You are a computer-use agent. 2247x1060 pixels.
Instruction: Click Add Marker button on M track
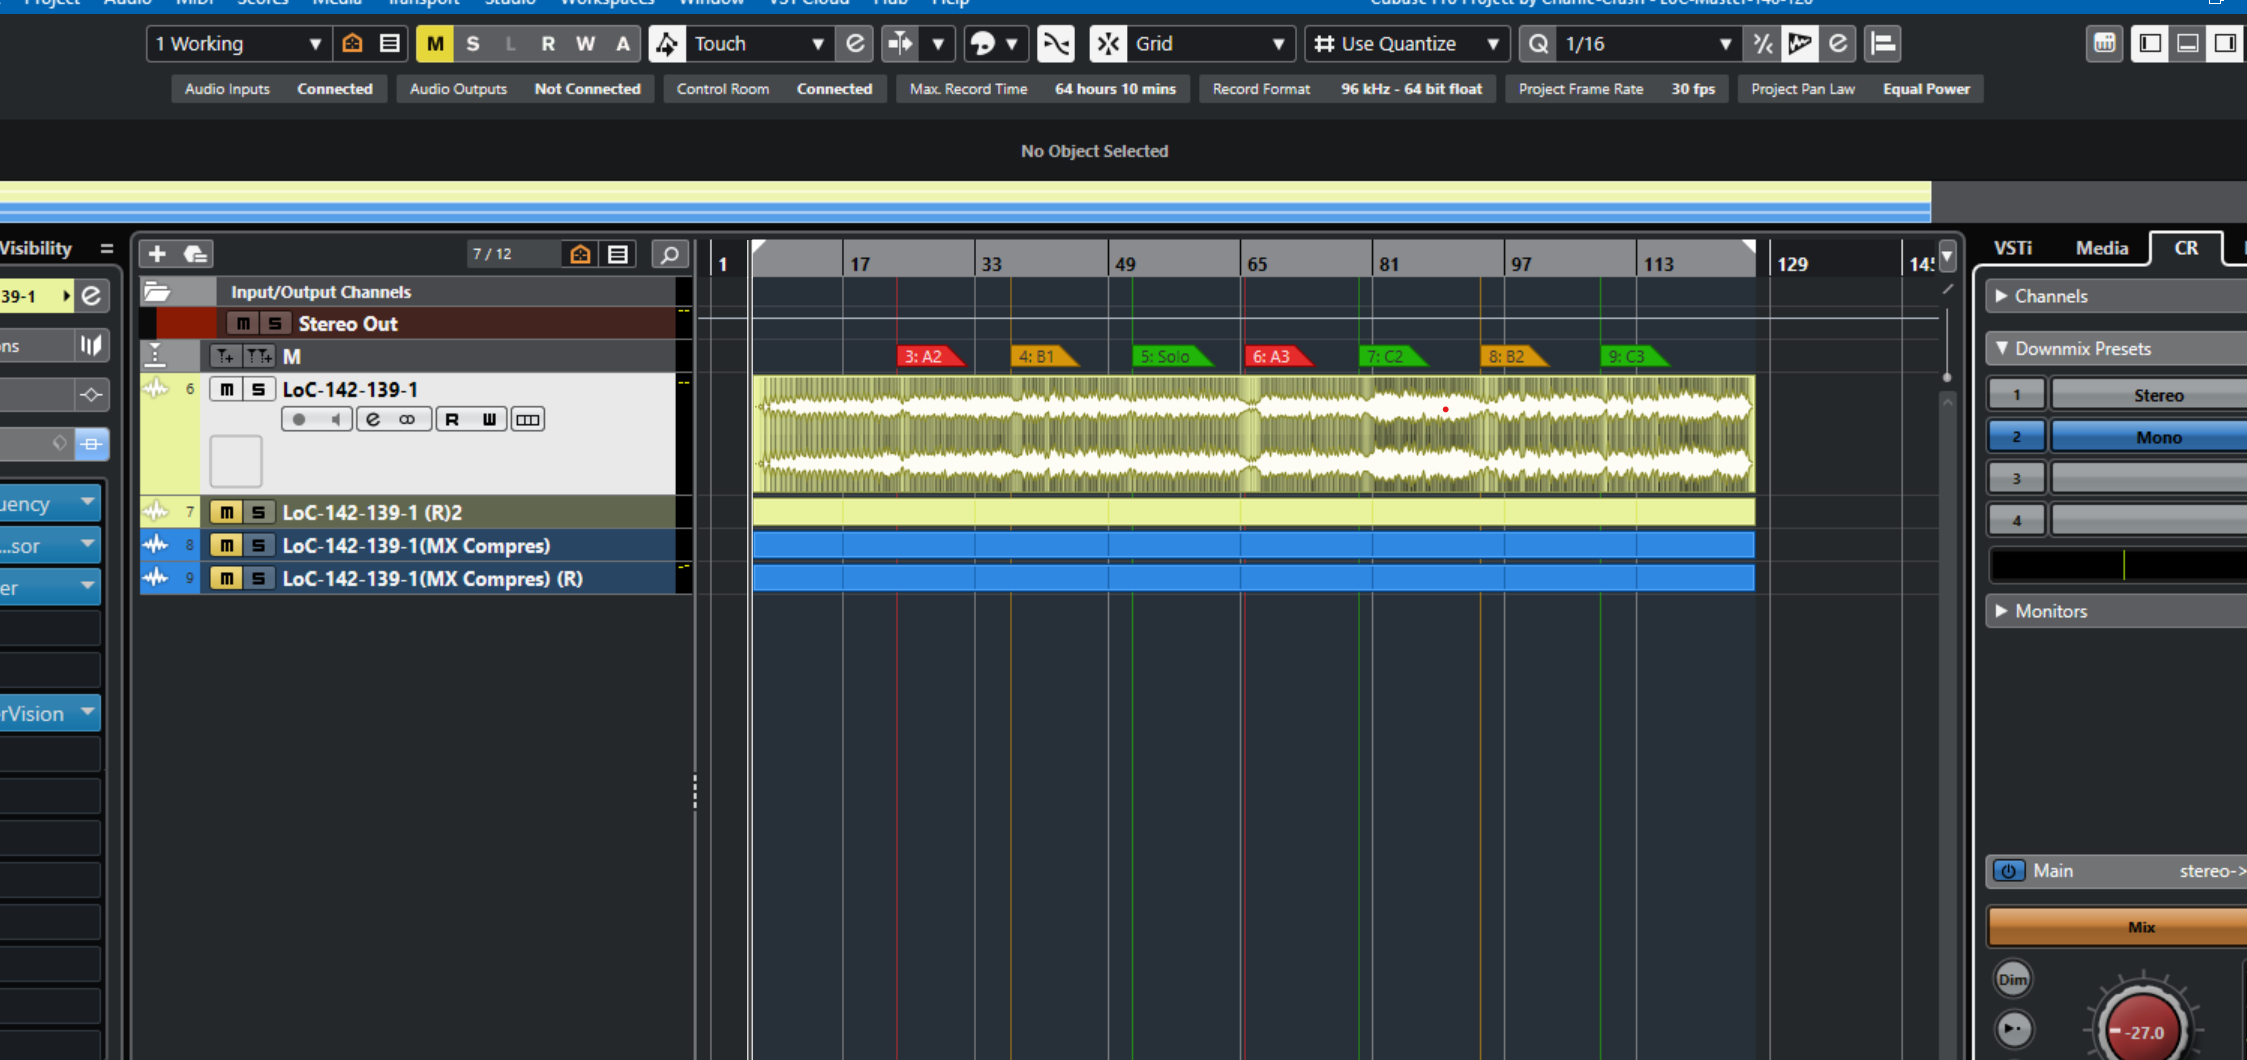point(225,356)
